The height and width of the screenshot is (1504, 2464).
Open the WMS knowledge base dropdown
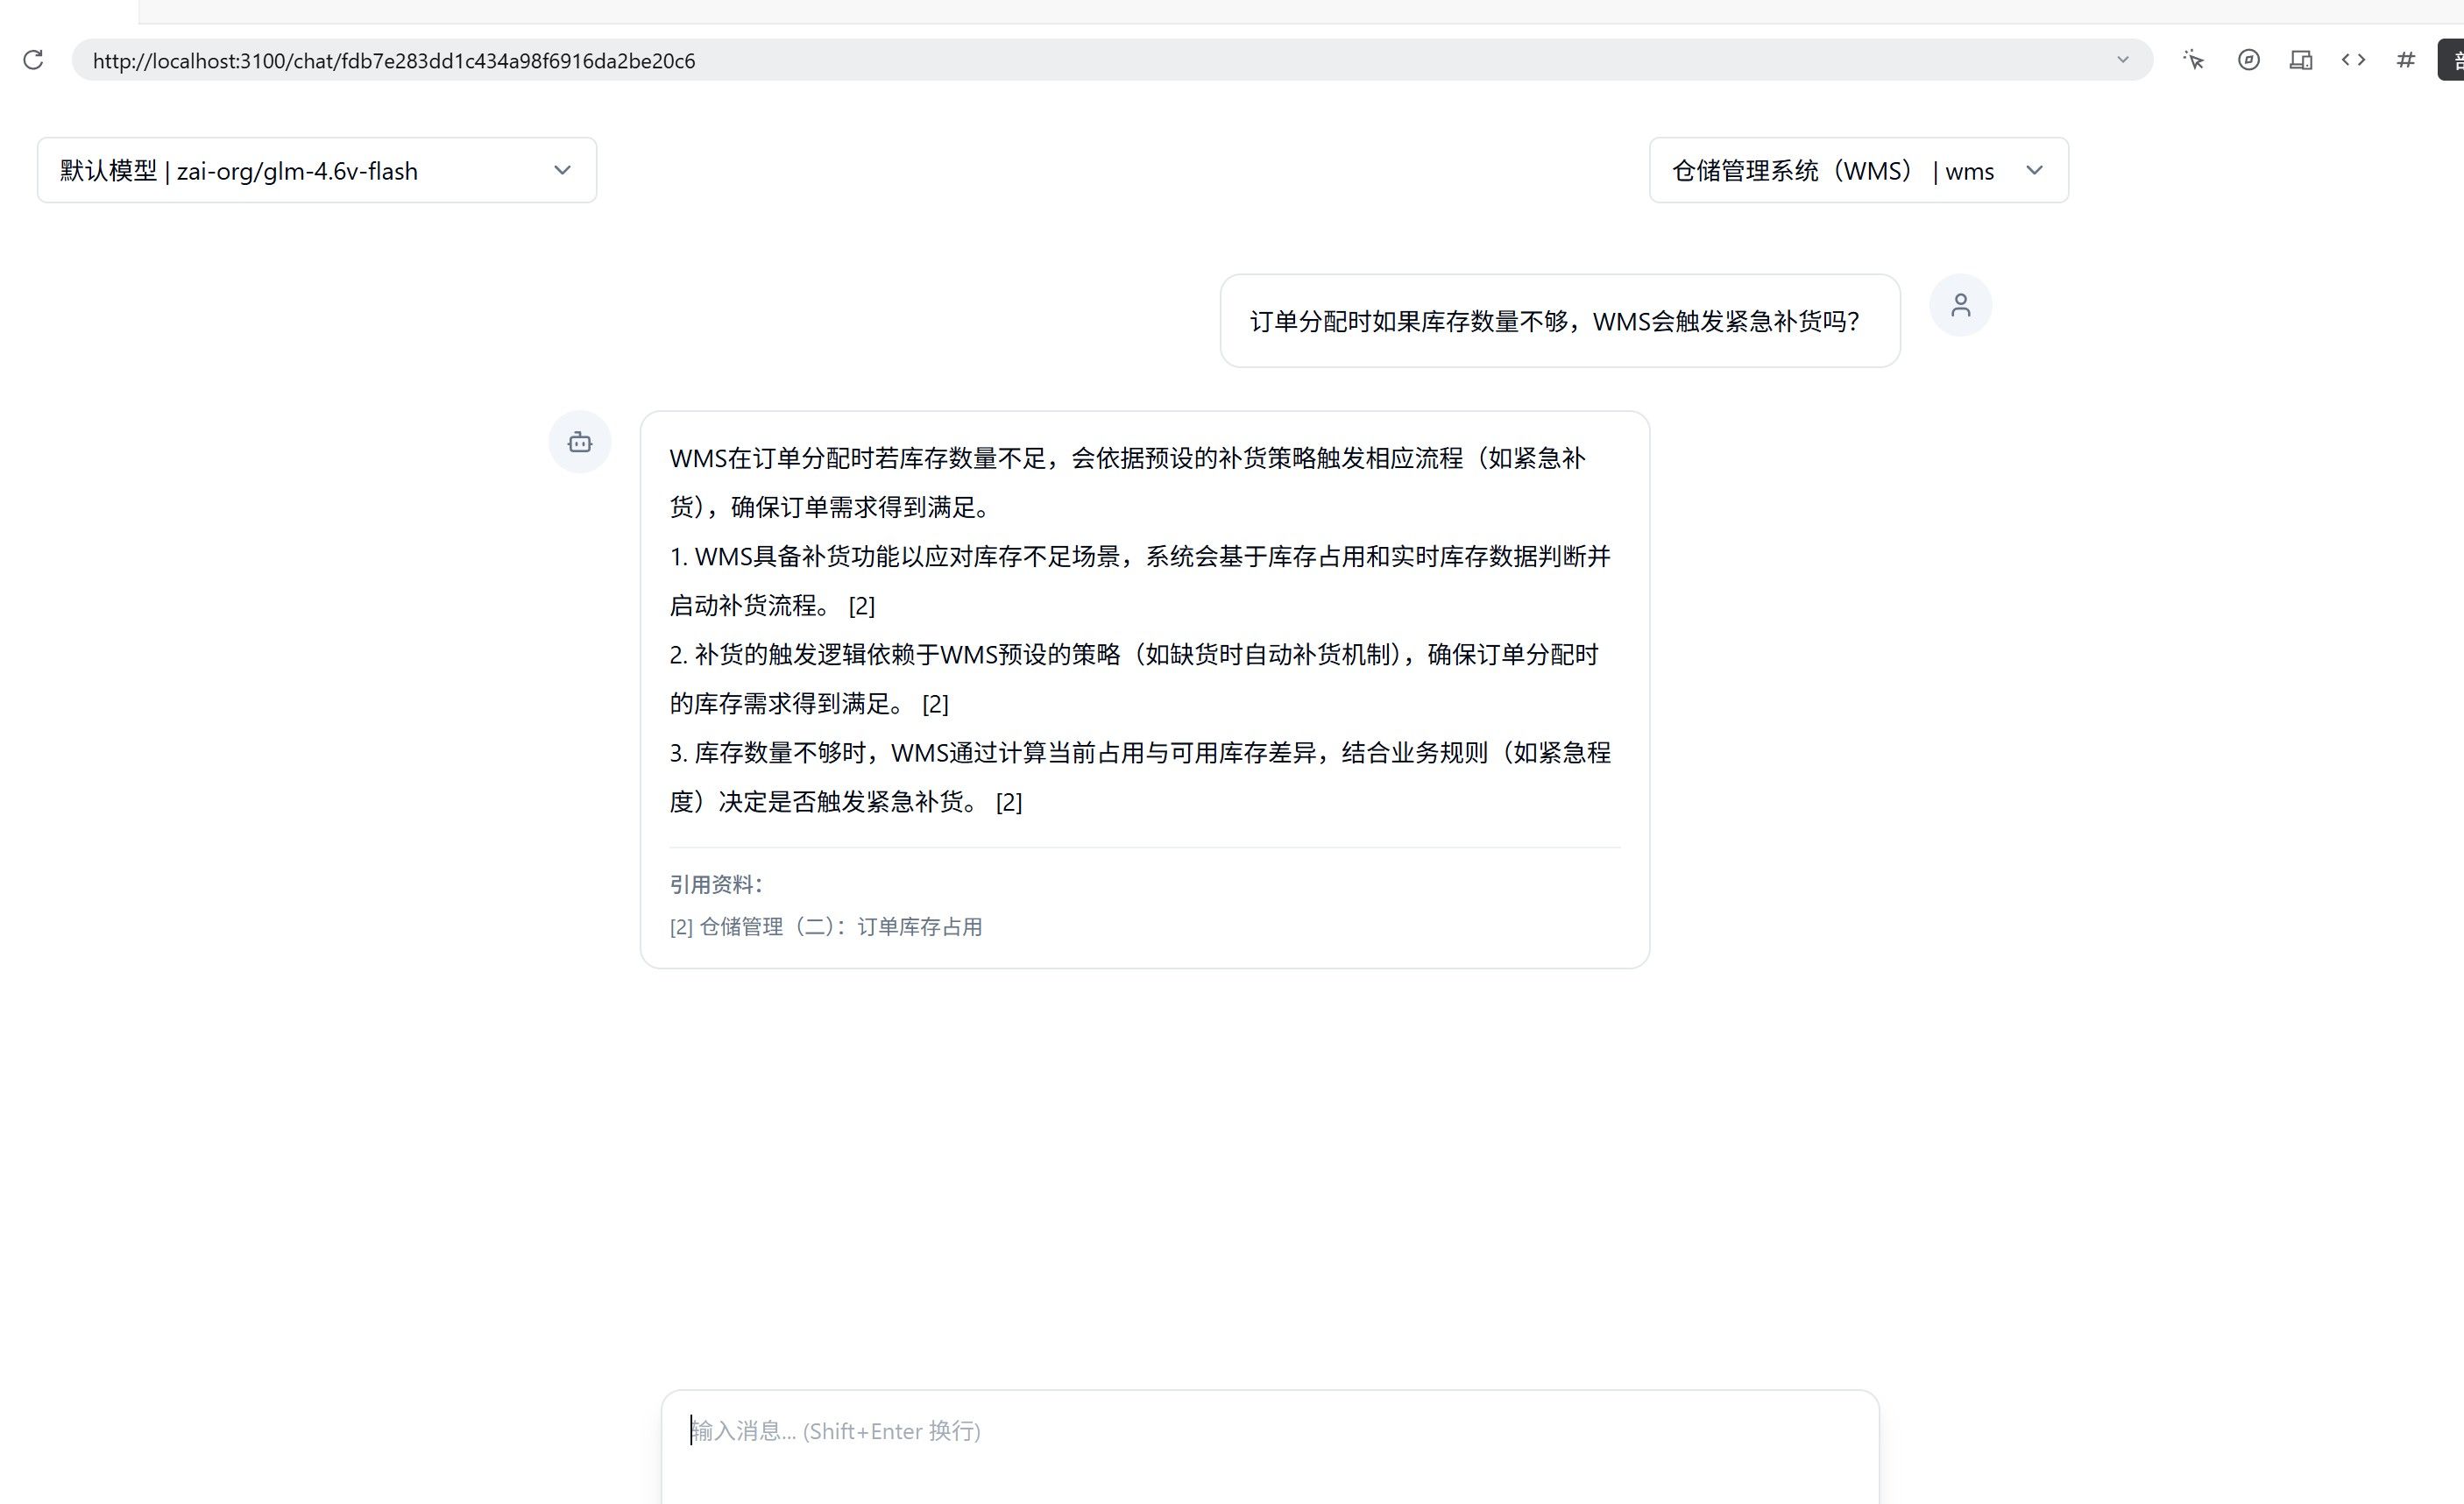pyautogui.click(x=1859, y=170)
